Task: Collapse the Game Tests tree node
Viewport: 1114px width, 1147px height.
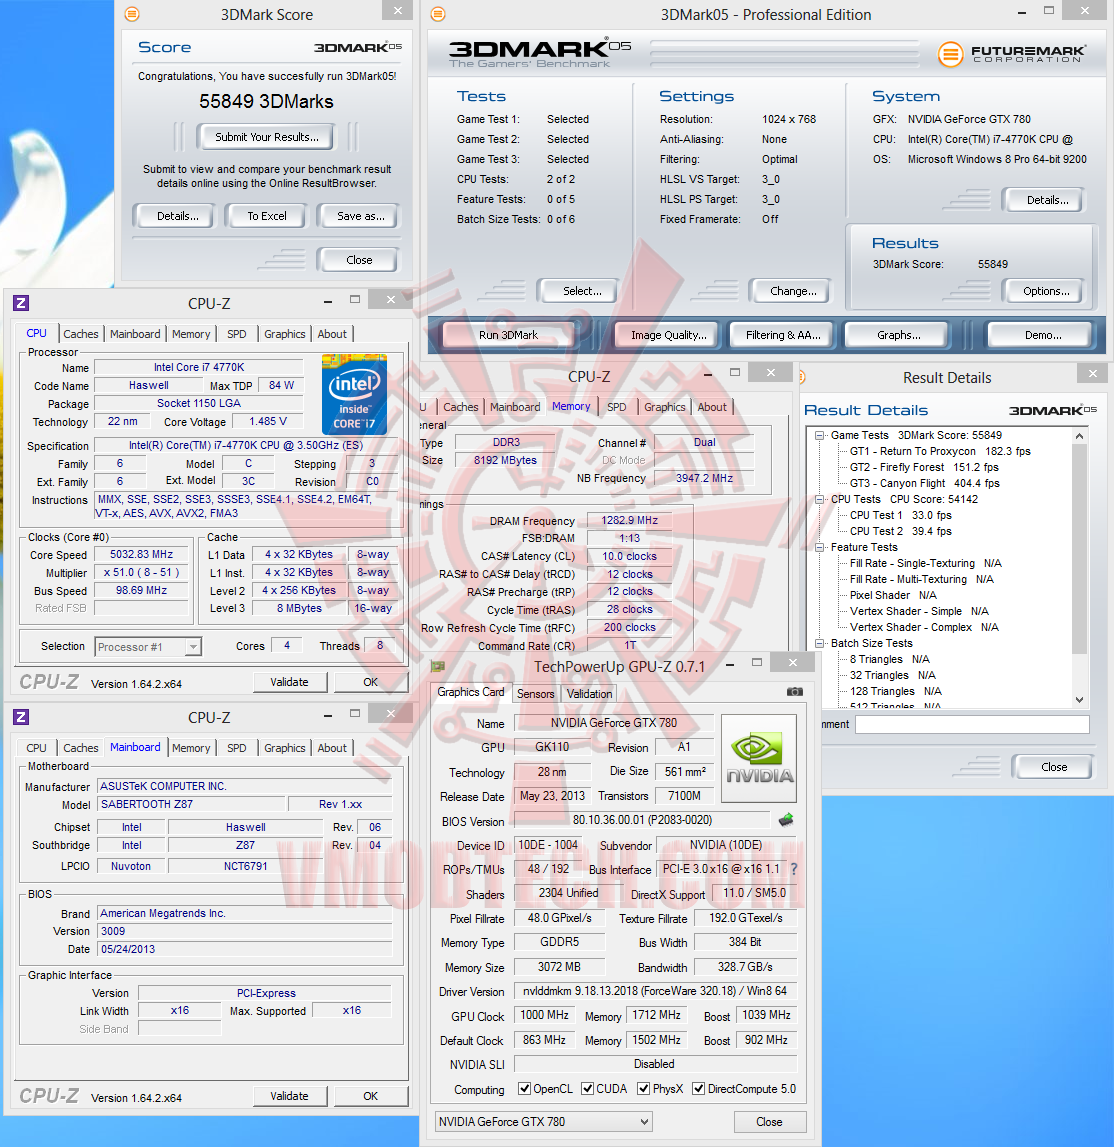Action: point(820,435)
